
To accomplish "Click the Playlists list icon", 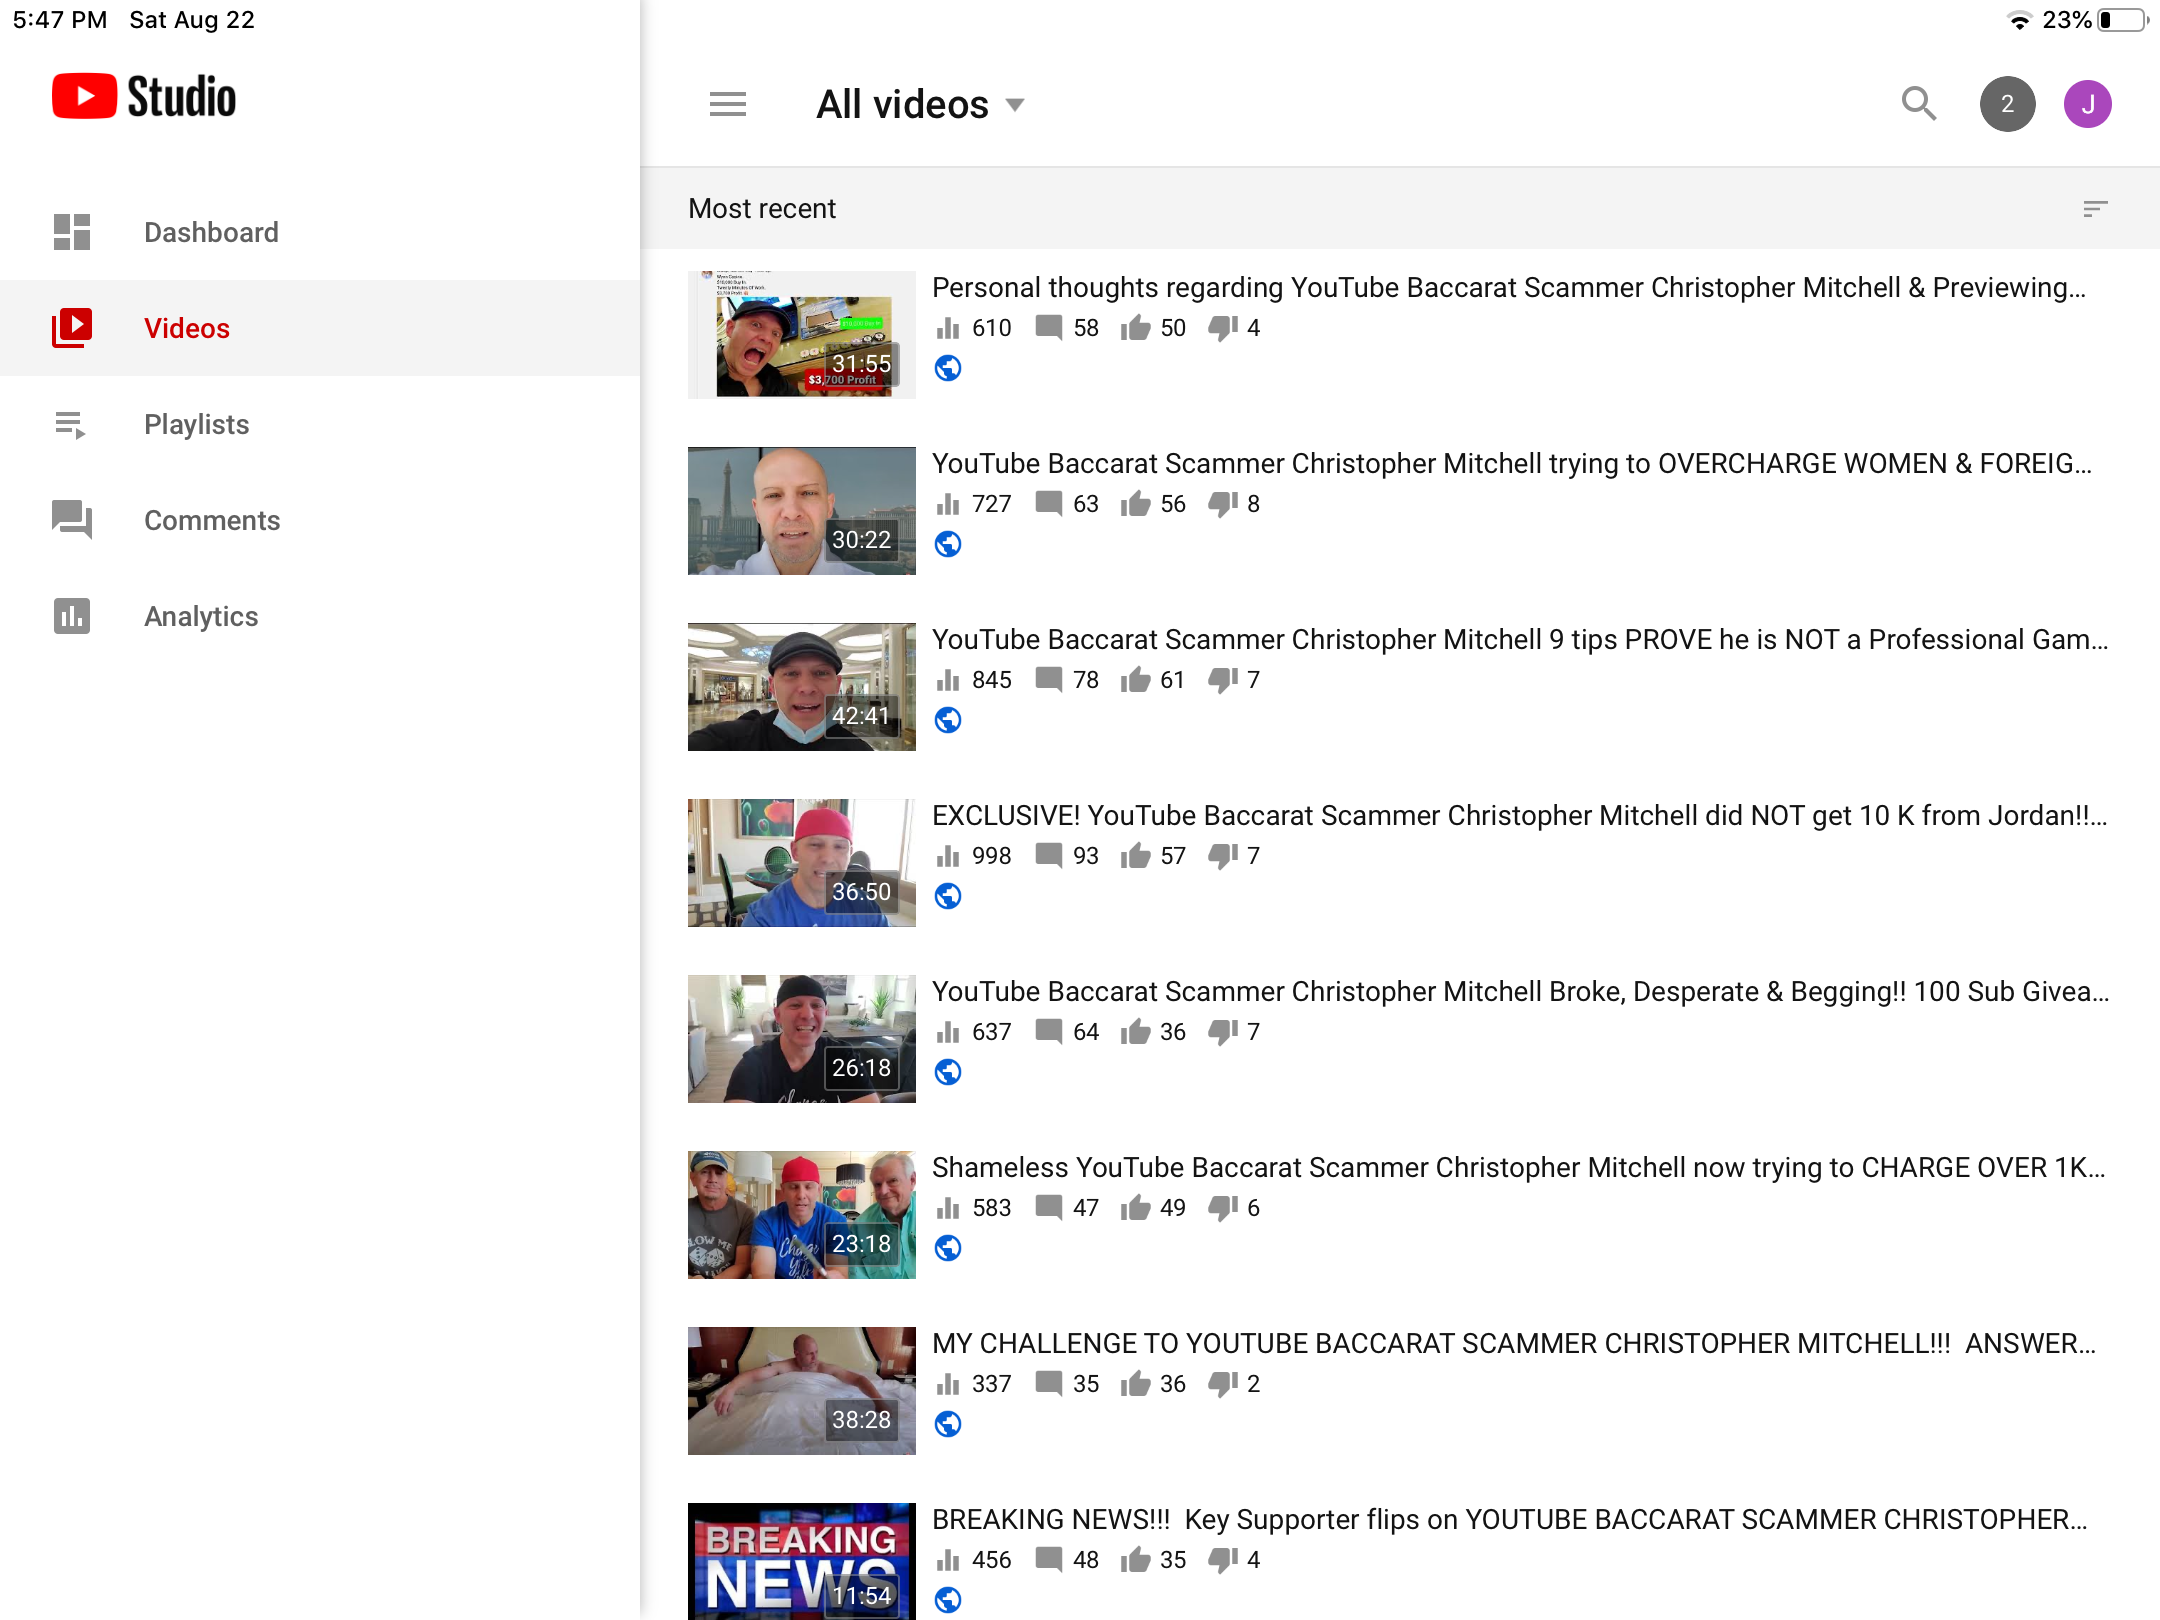I will pyautogui.click(x=70, y=425).
